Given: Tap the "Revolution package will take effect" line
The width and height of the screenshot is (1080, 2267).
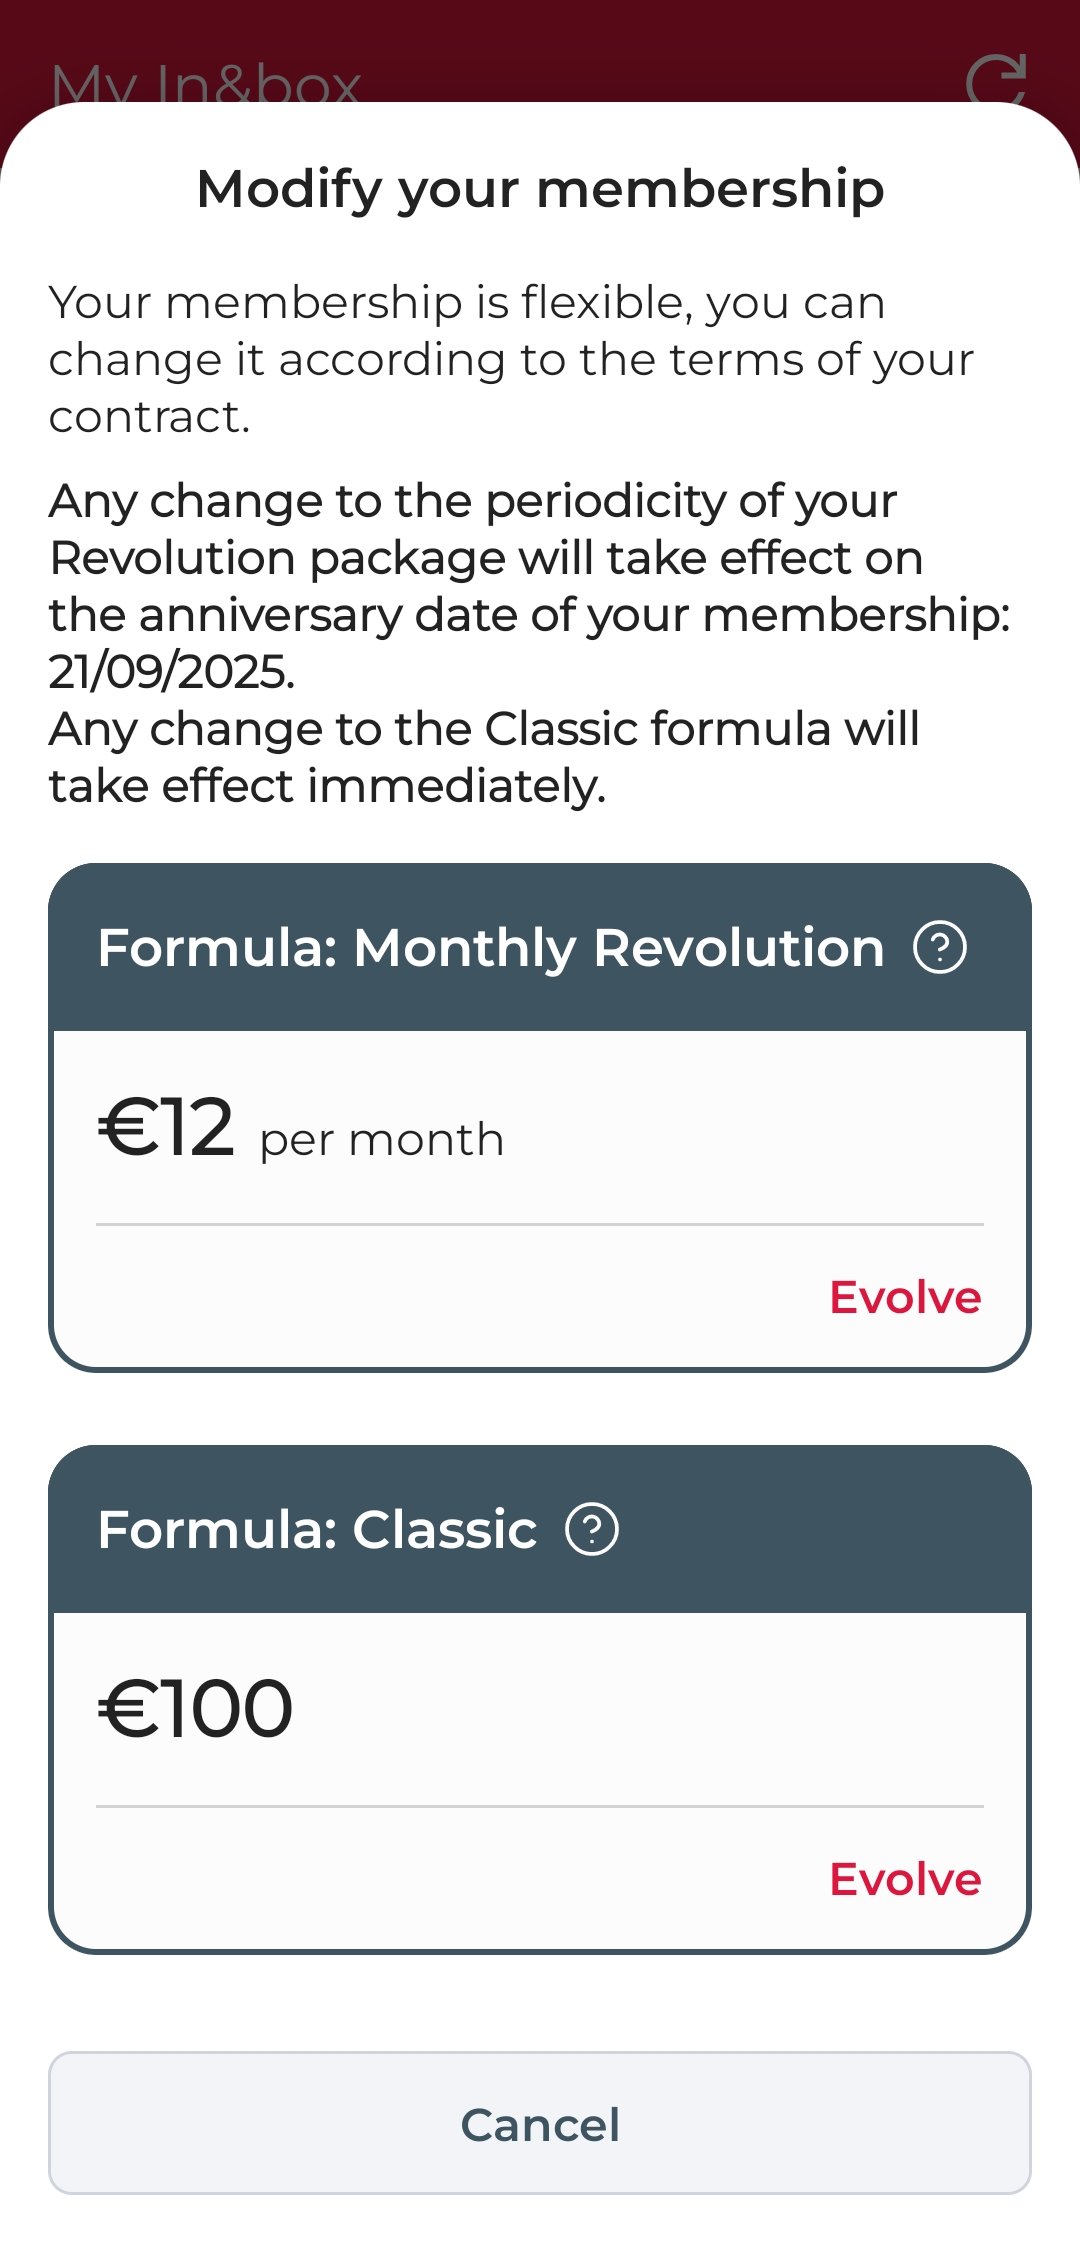Looking at the screenshot, I should click(x=486, y=558).
